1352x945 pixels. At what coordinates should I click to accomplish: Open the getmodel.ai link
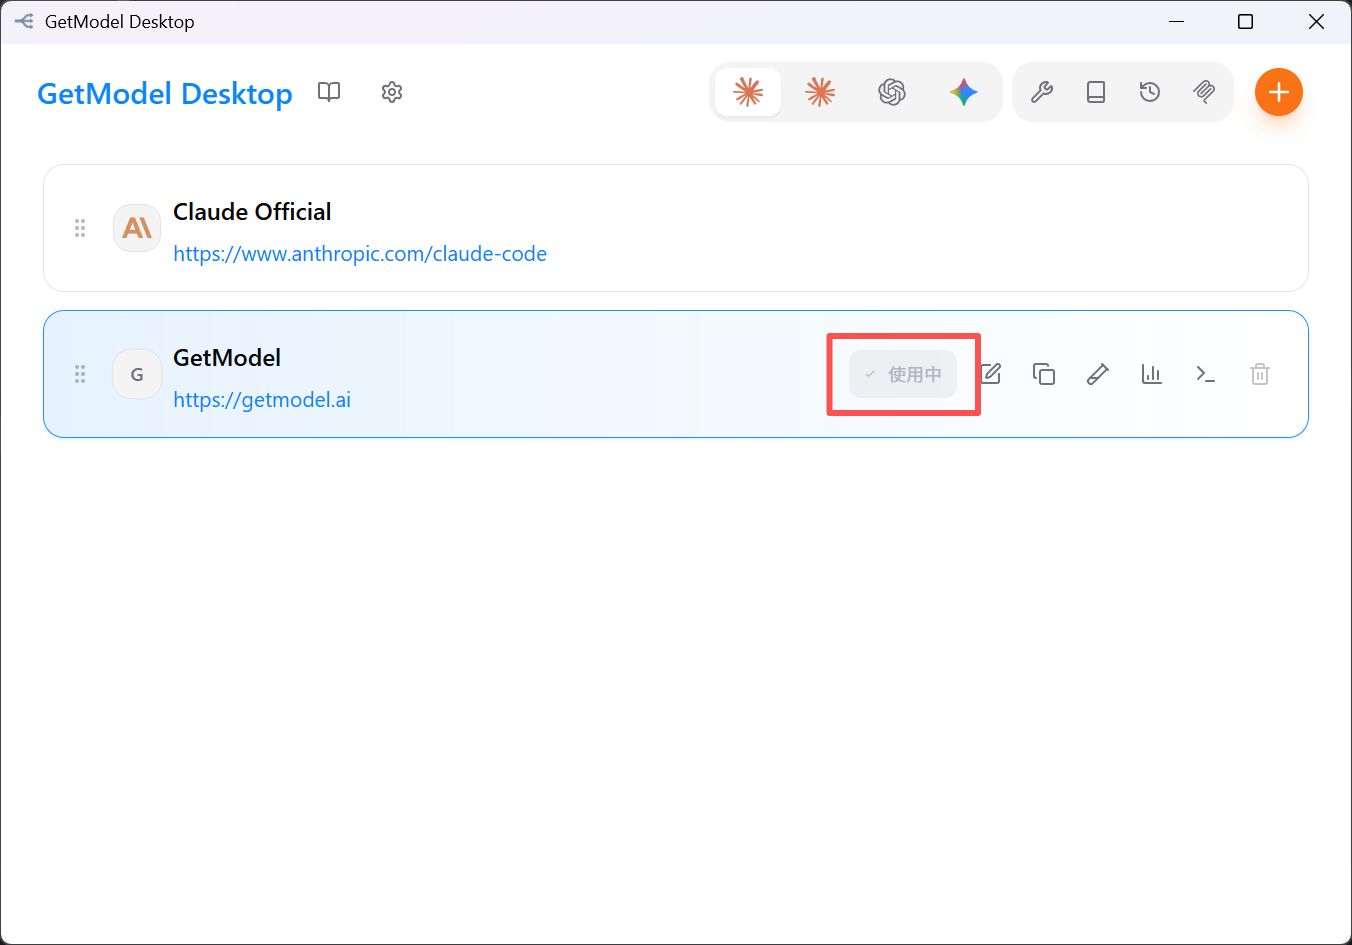click(262, 400)
